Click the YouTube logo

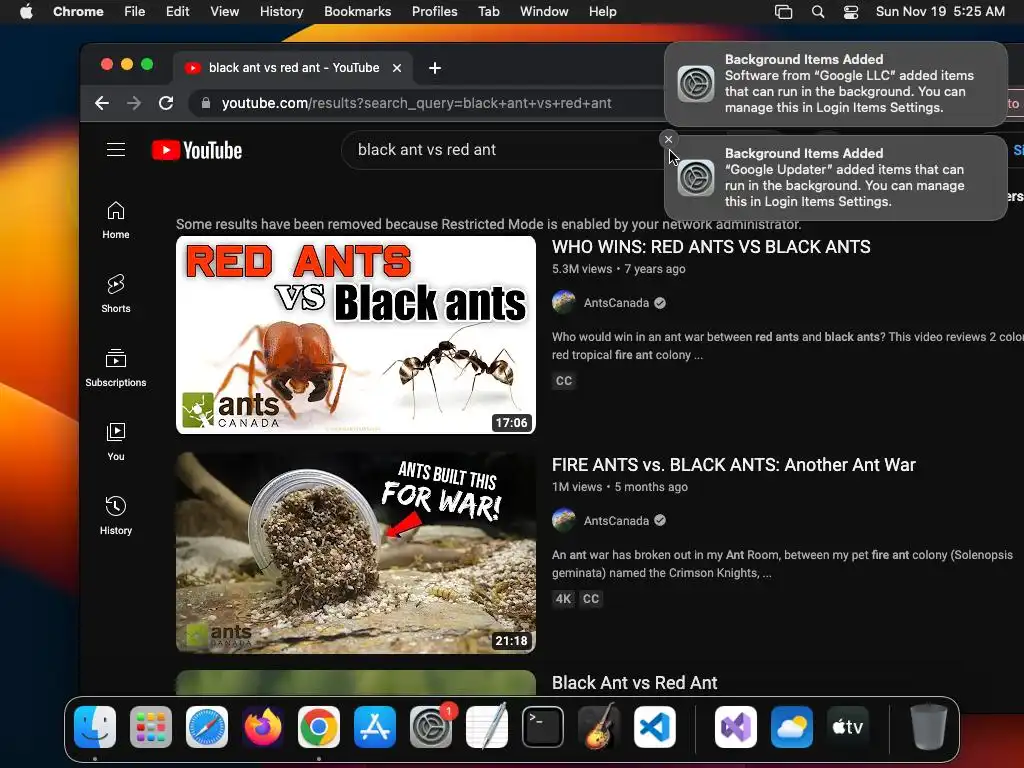click(x=197, y=150)
